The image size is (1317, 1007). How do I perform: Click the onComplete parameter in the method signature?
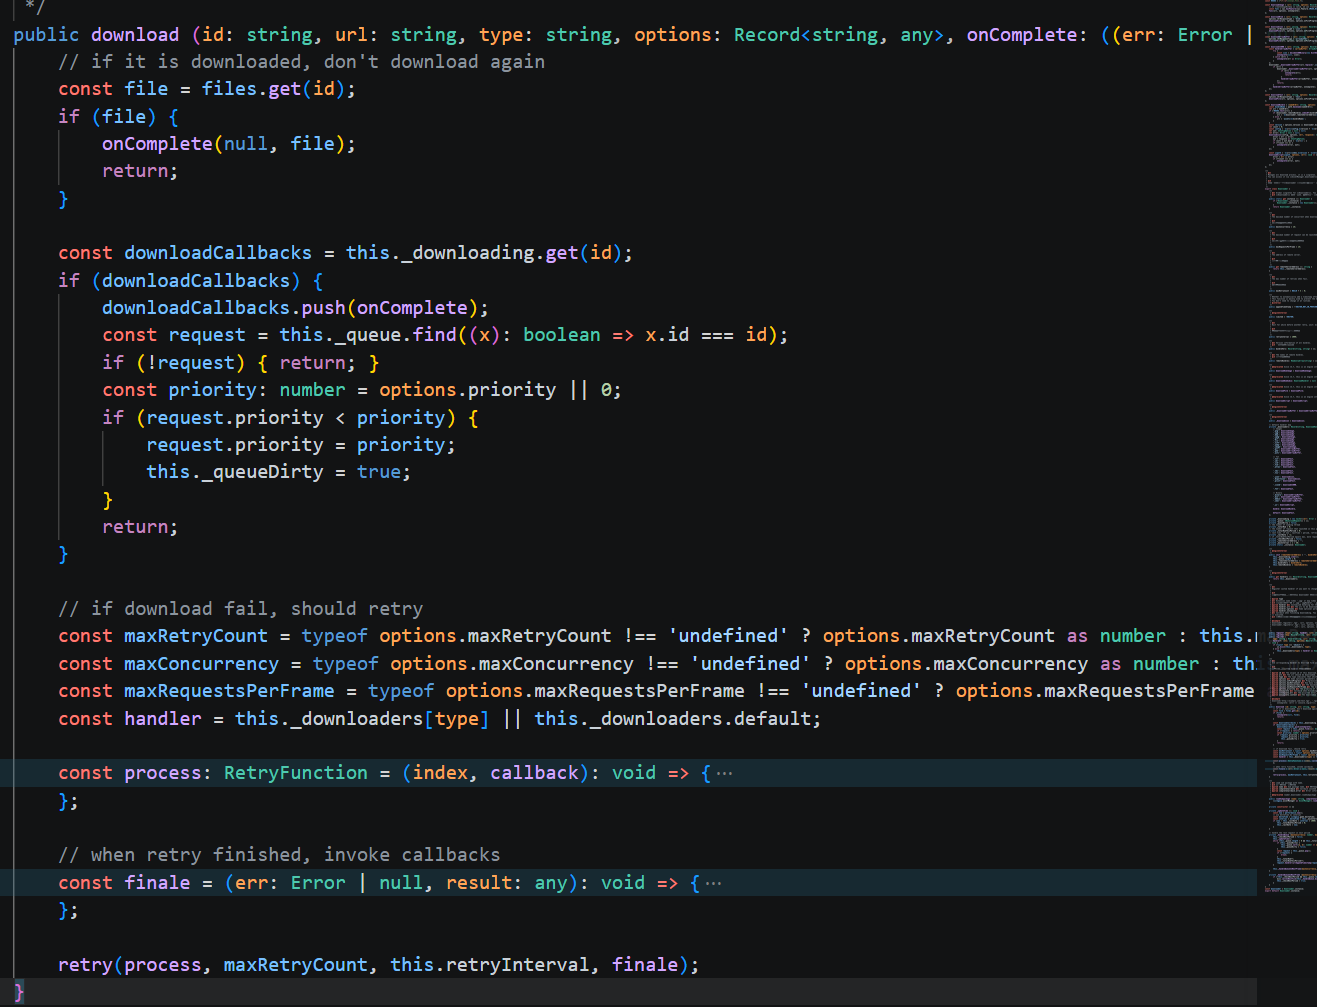(x=1021, y=35)
